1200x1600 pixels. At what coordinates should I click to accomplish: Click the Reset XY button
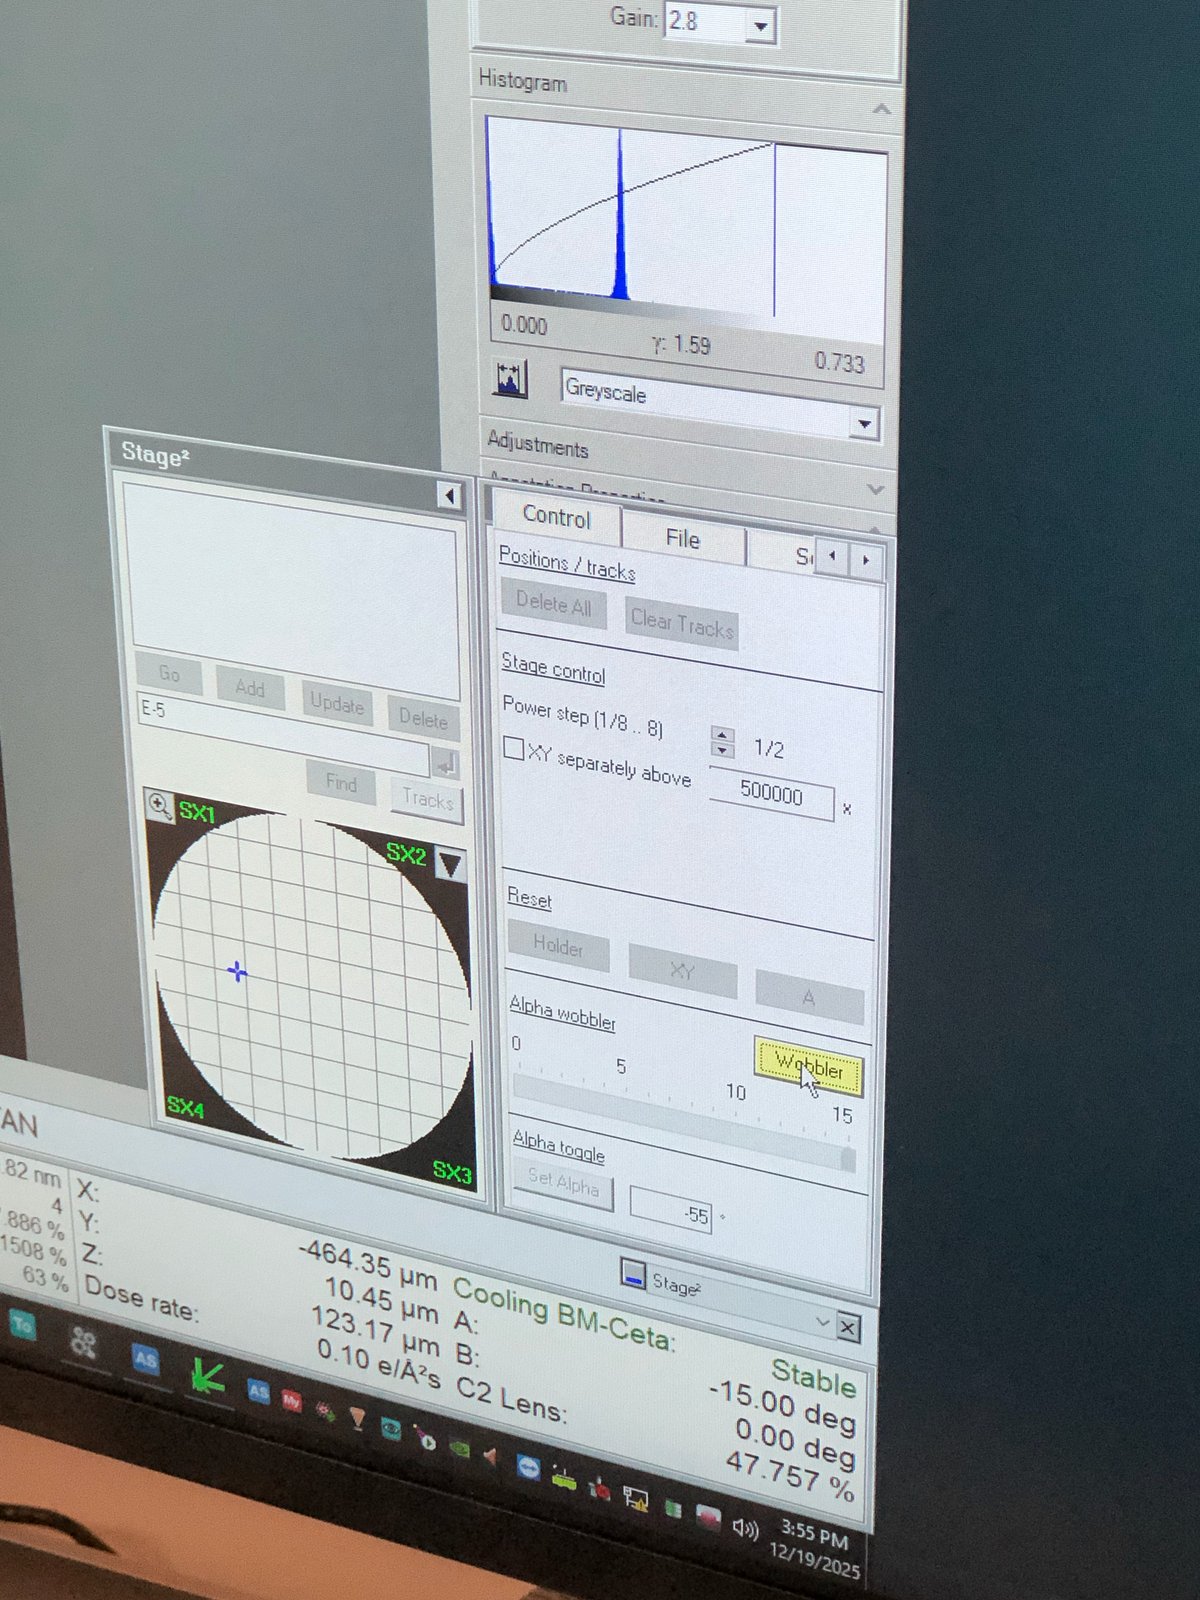click(x=683, y=972)
